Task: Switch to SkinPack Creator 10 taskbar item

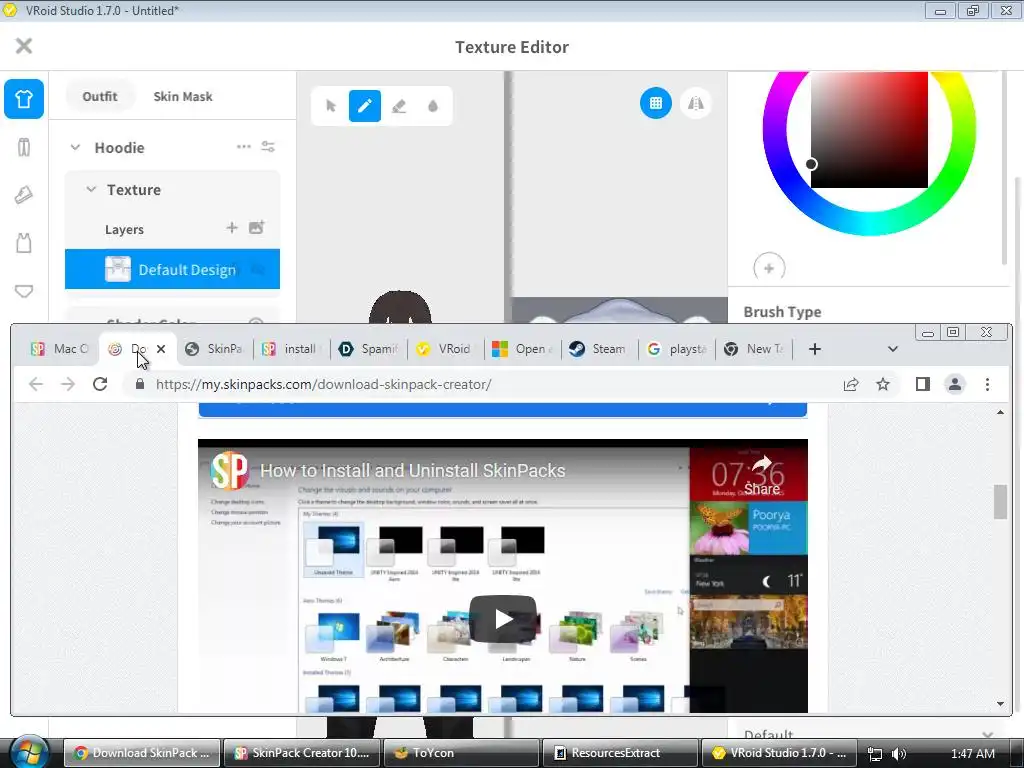Action: point(302,753)
